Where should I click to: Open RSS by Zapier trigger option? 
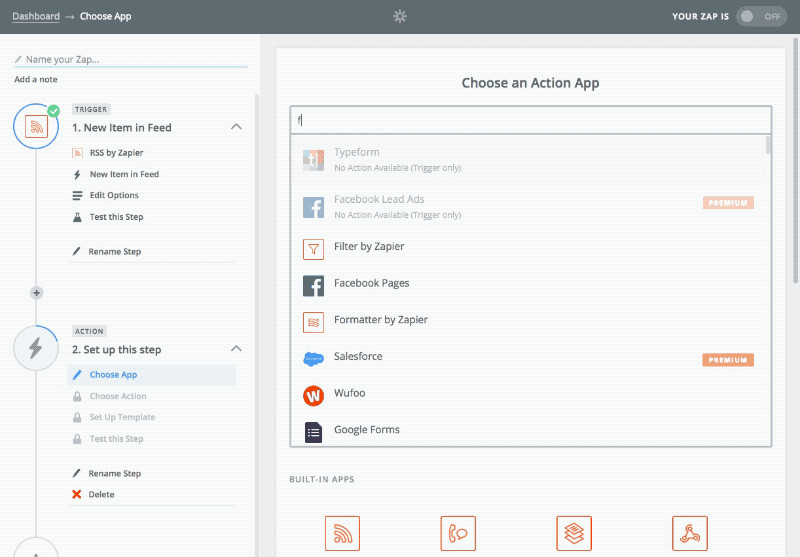(116, 153)
